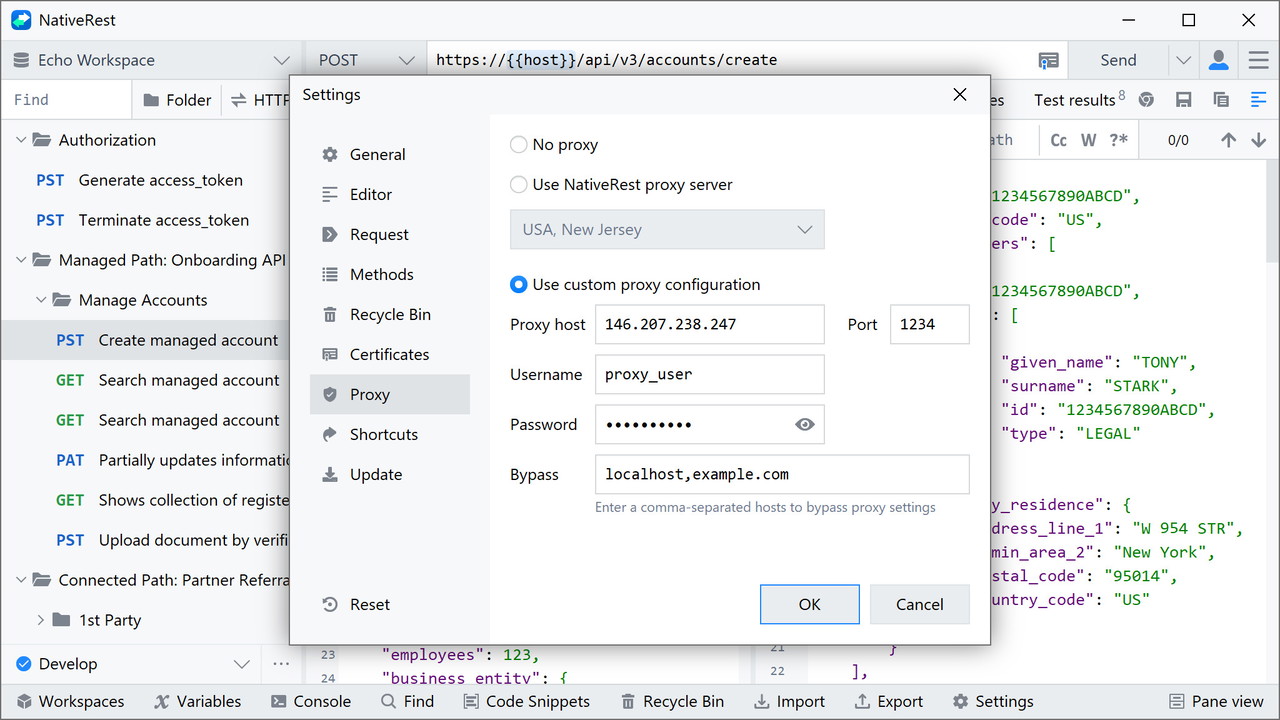The image size is (1280, 720).
Task: Jump to next search match arrow
Action: click(x=1259, y=140)
